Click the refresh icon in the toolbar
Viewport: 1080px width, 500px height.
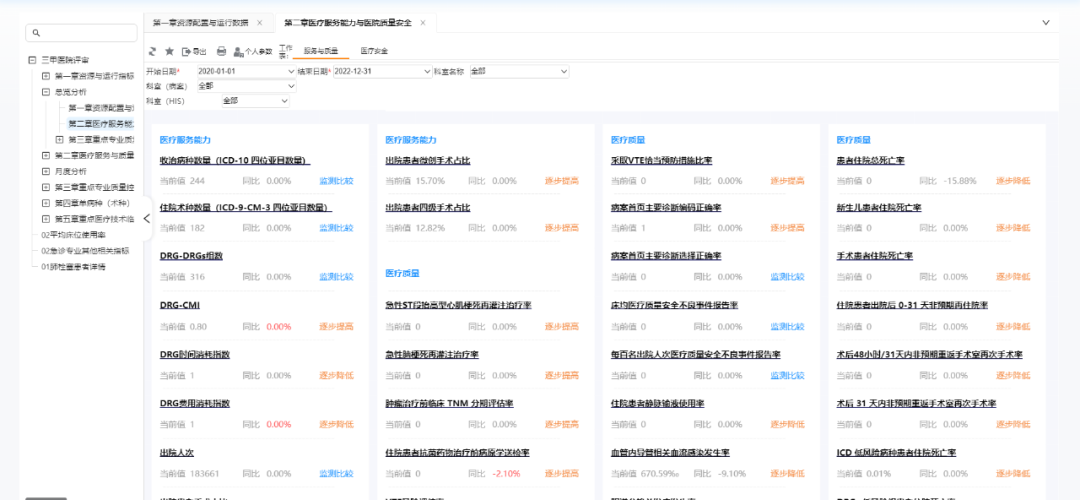click(x=153, y=51)
